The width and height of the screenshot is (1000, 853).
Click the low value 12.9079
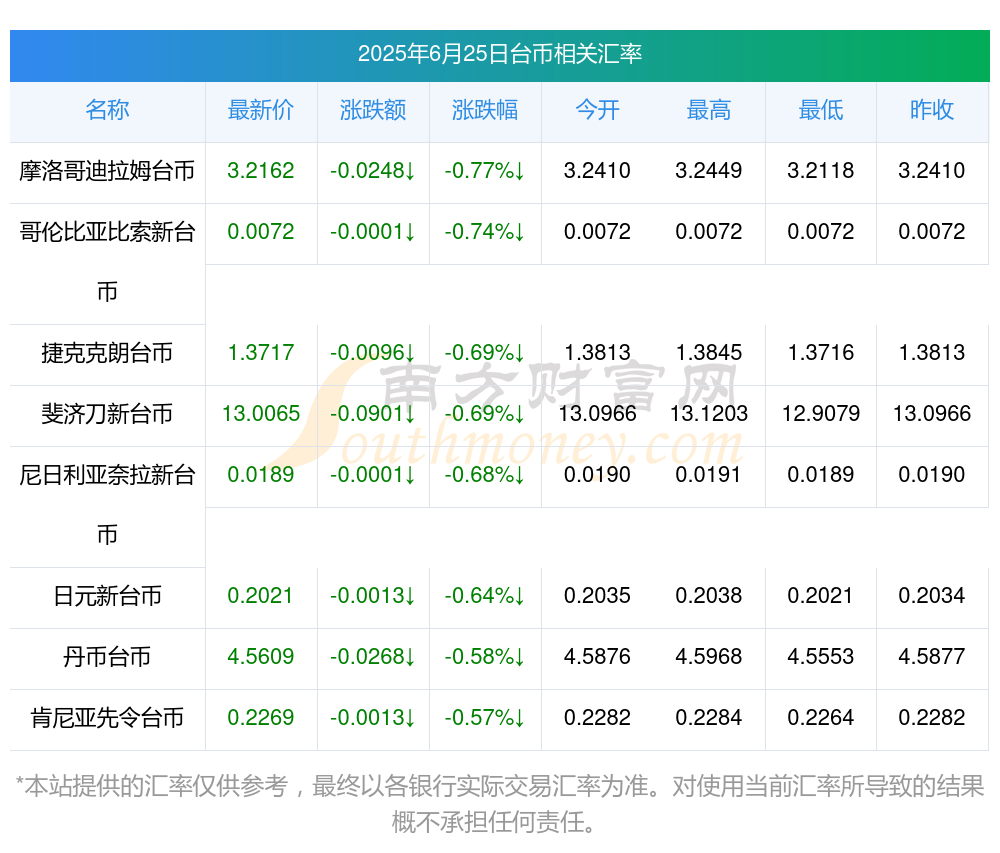(x=821, y=414)
